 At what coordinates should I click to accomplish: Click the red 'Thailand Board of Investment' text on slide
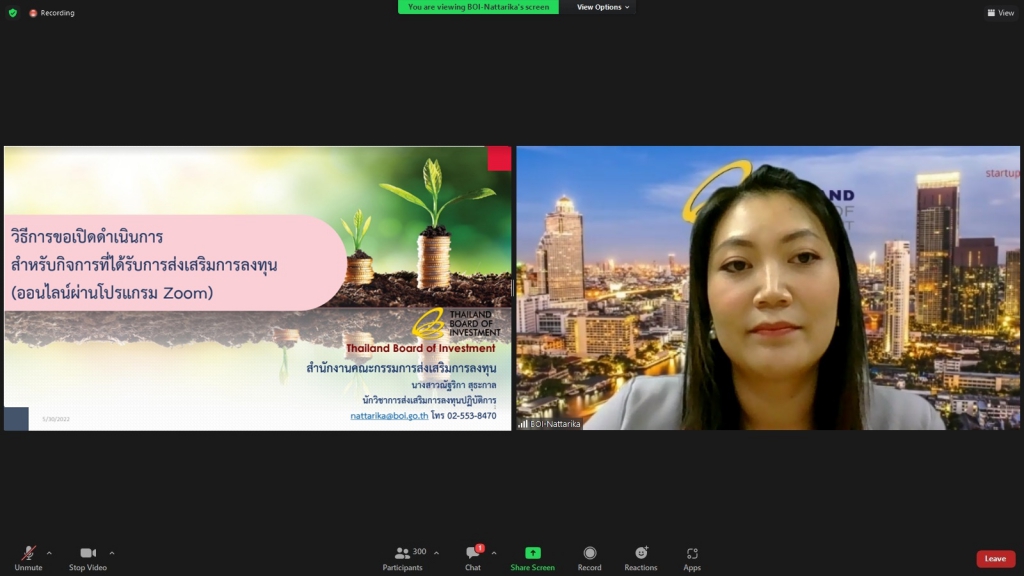pos(421,348)
